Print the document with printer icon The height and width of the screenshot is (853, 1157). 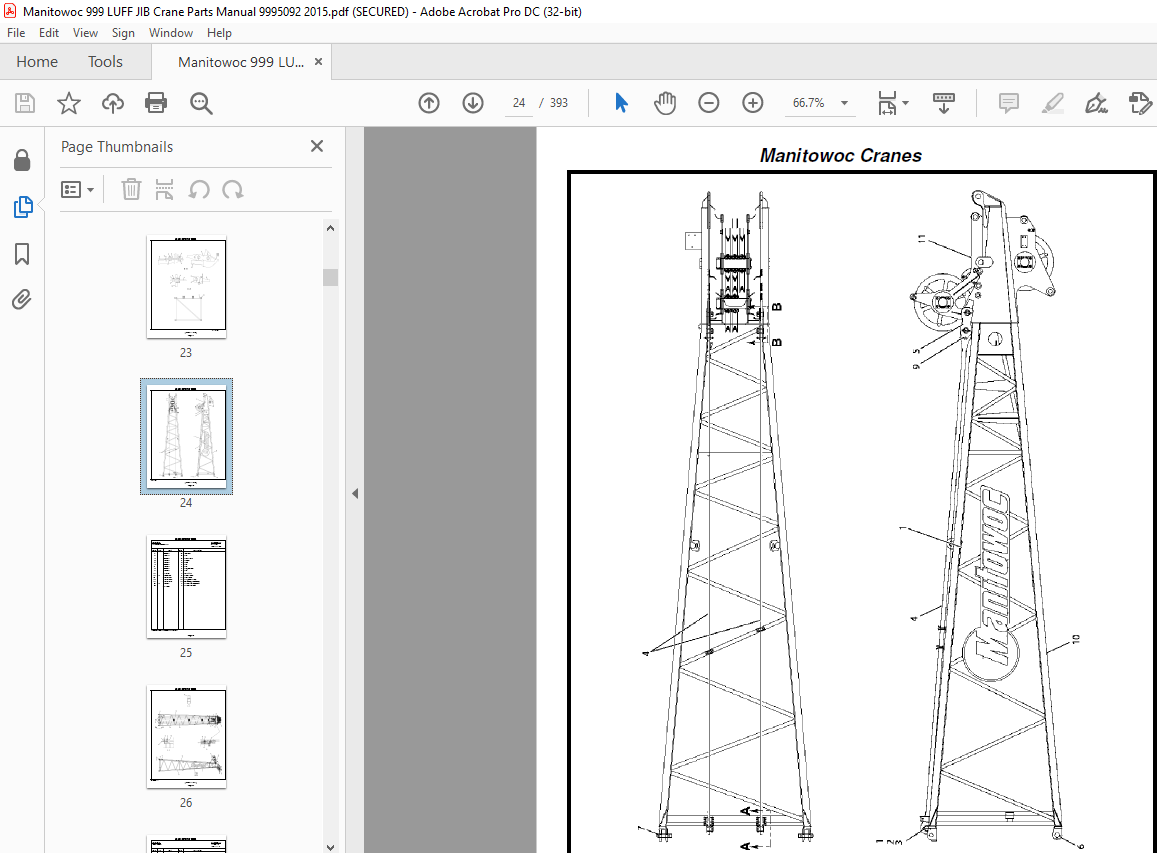click(x=156, y=103)
